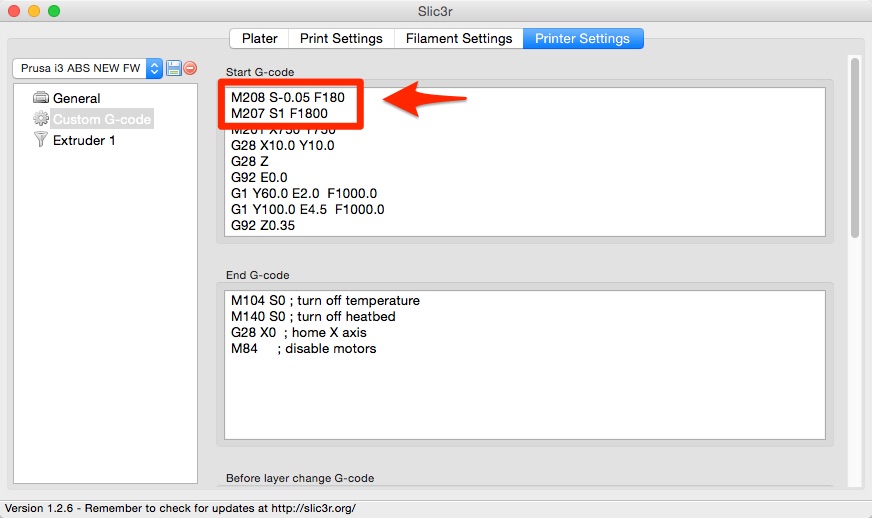Switch to the Filament Settings tab

pyautogui.click(x=458, y=38)
